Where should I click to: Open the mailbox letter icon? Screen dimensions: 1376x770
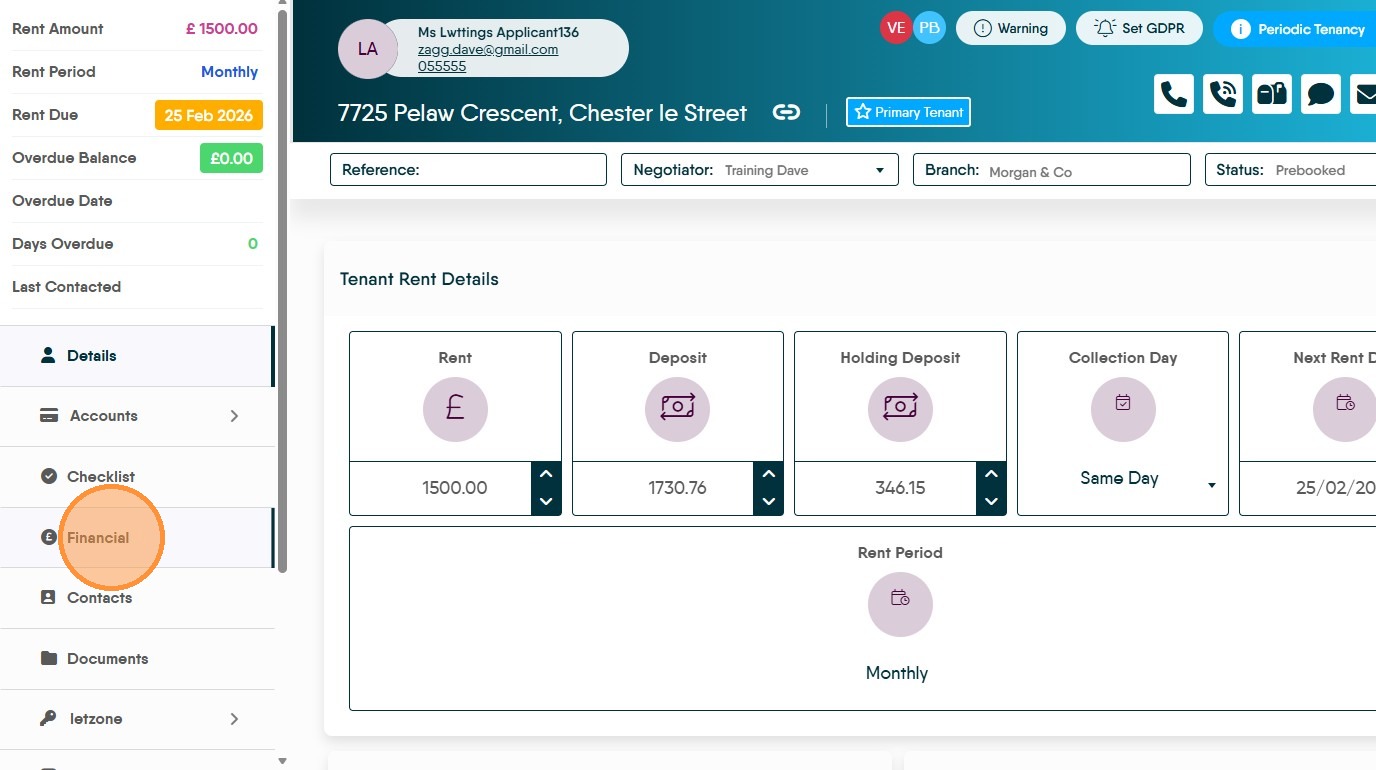coord(1272,94)
